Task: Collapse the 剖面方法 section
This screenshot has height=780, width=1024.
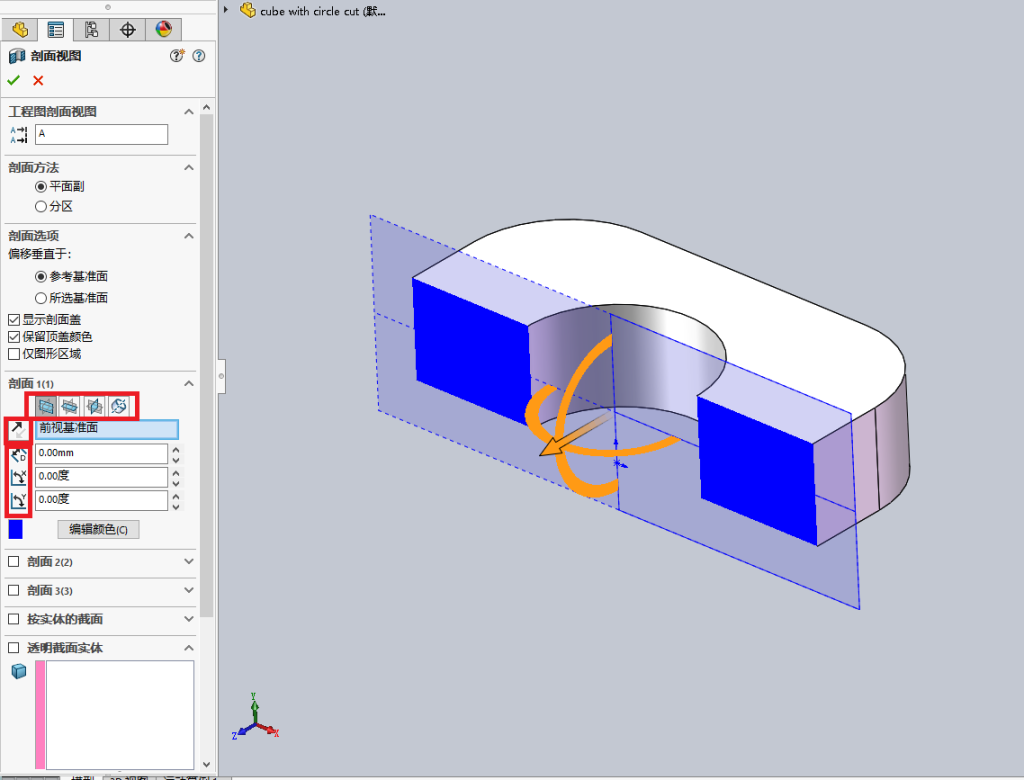Action: click(x=189, y=168)
